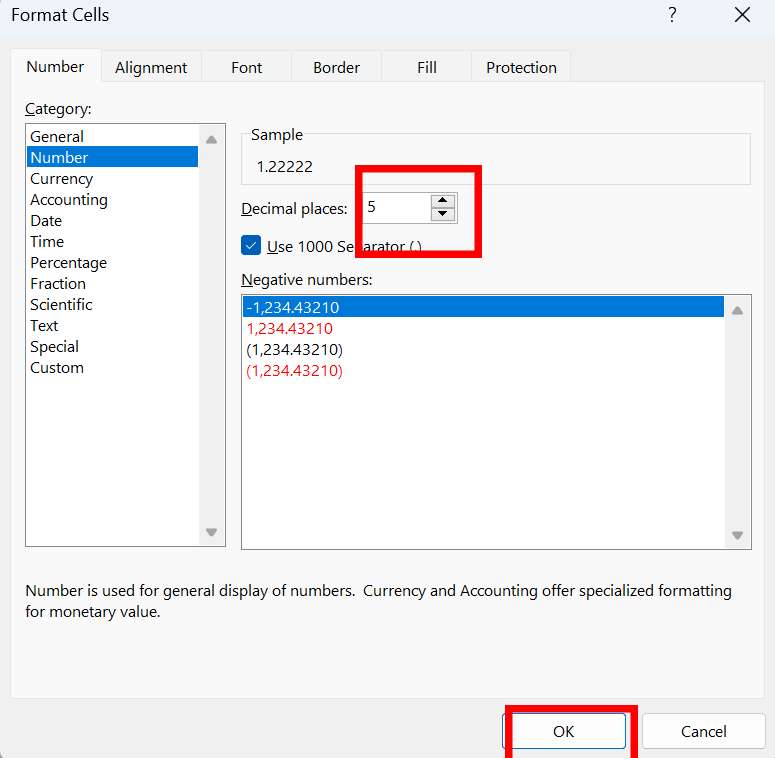Select Time category

click(x=113, y=242)
